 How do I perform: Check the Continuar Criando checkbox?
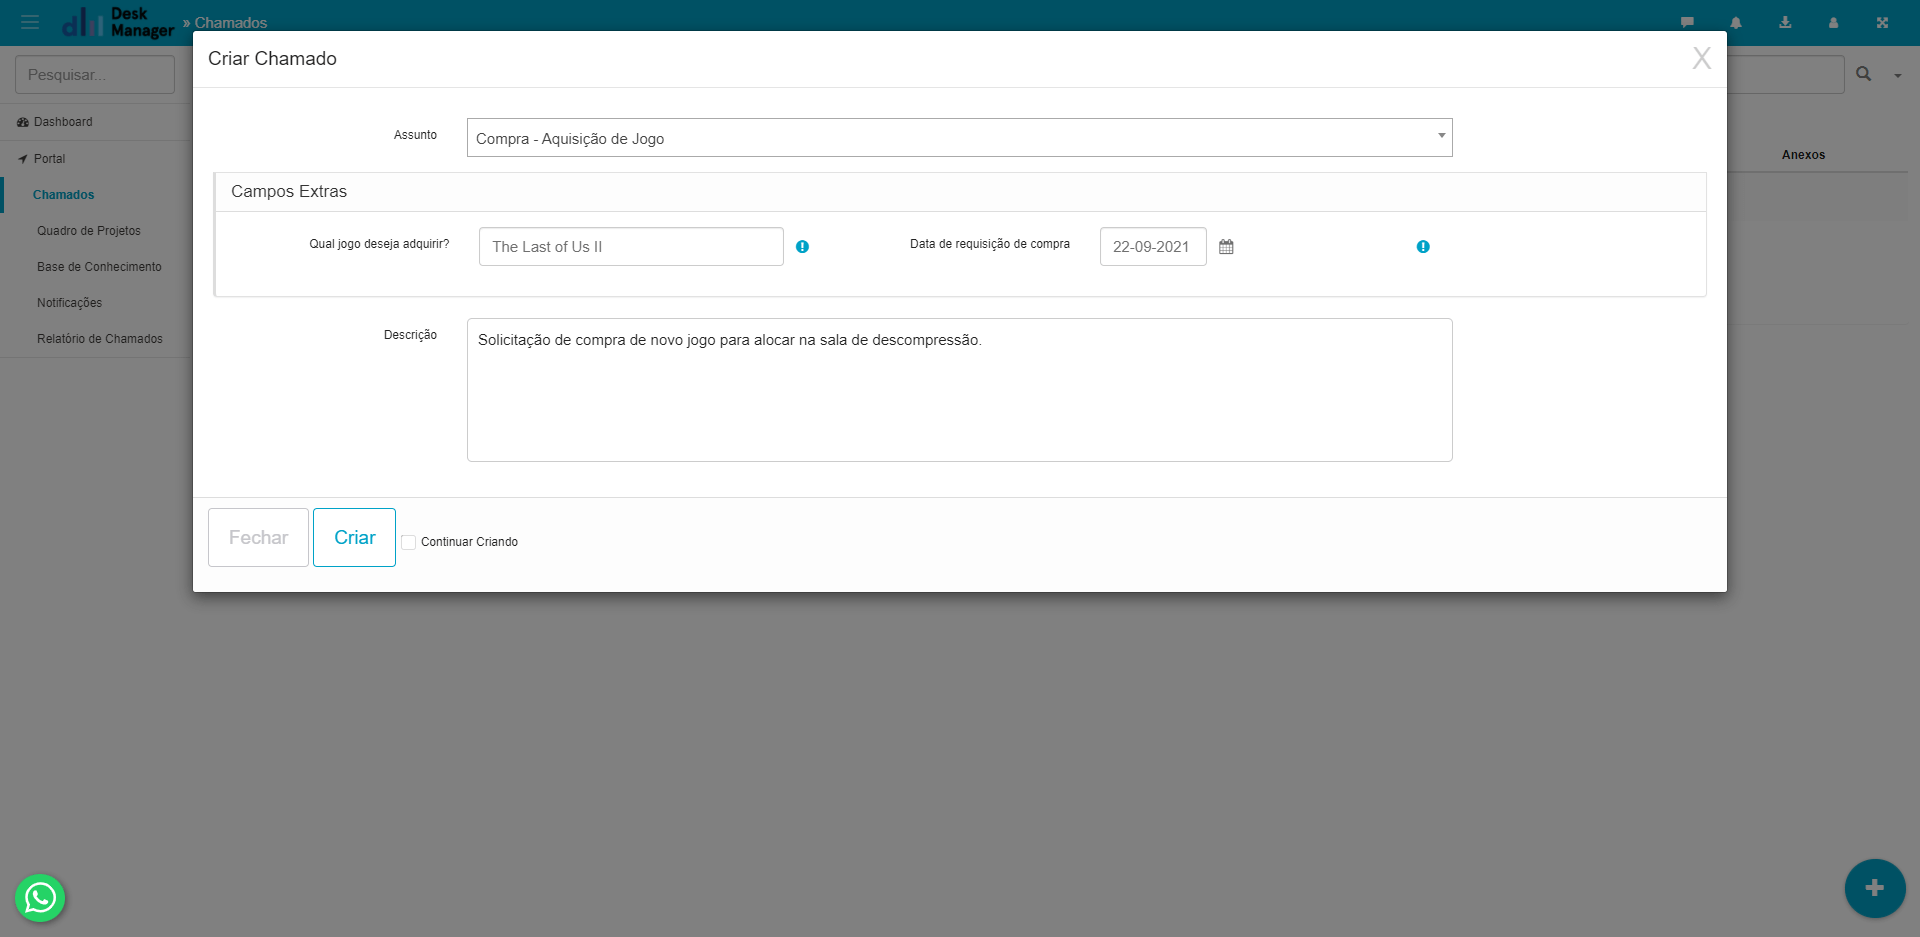tap(408, 542)
